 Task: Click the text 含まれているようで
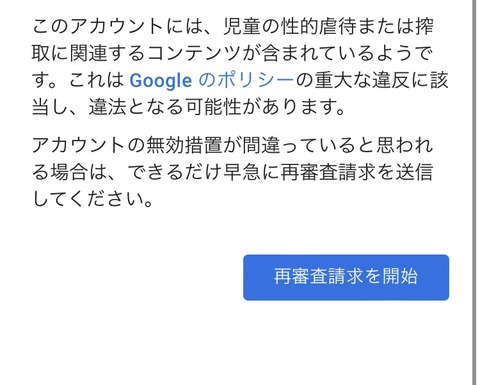coord(347,53)
